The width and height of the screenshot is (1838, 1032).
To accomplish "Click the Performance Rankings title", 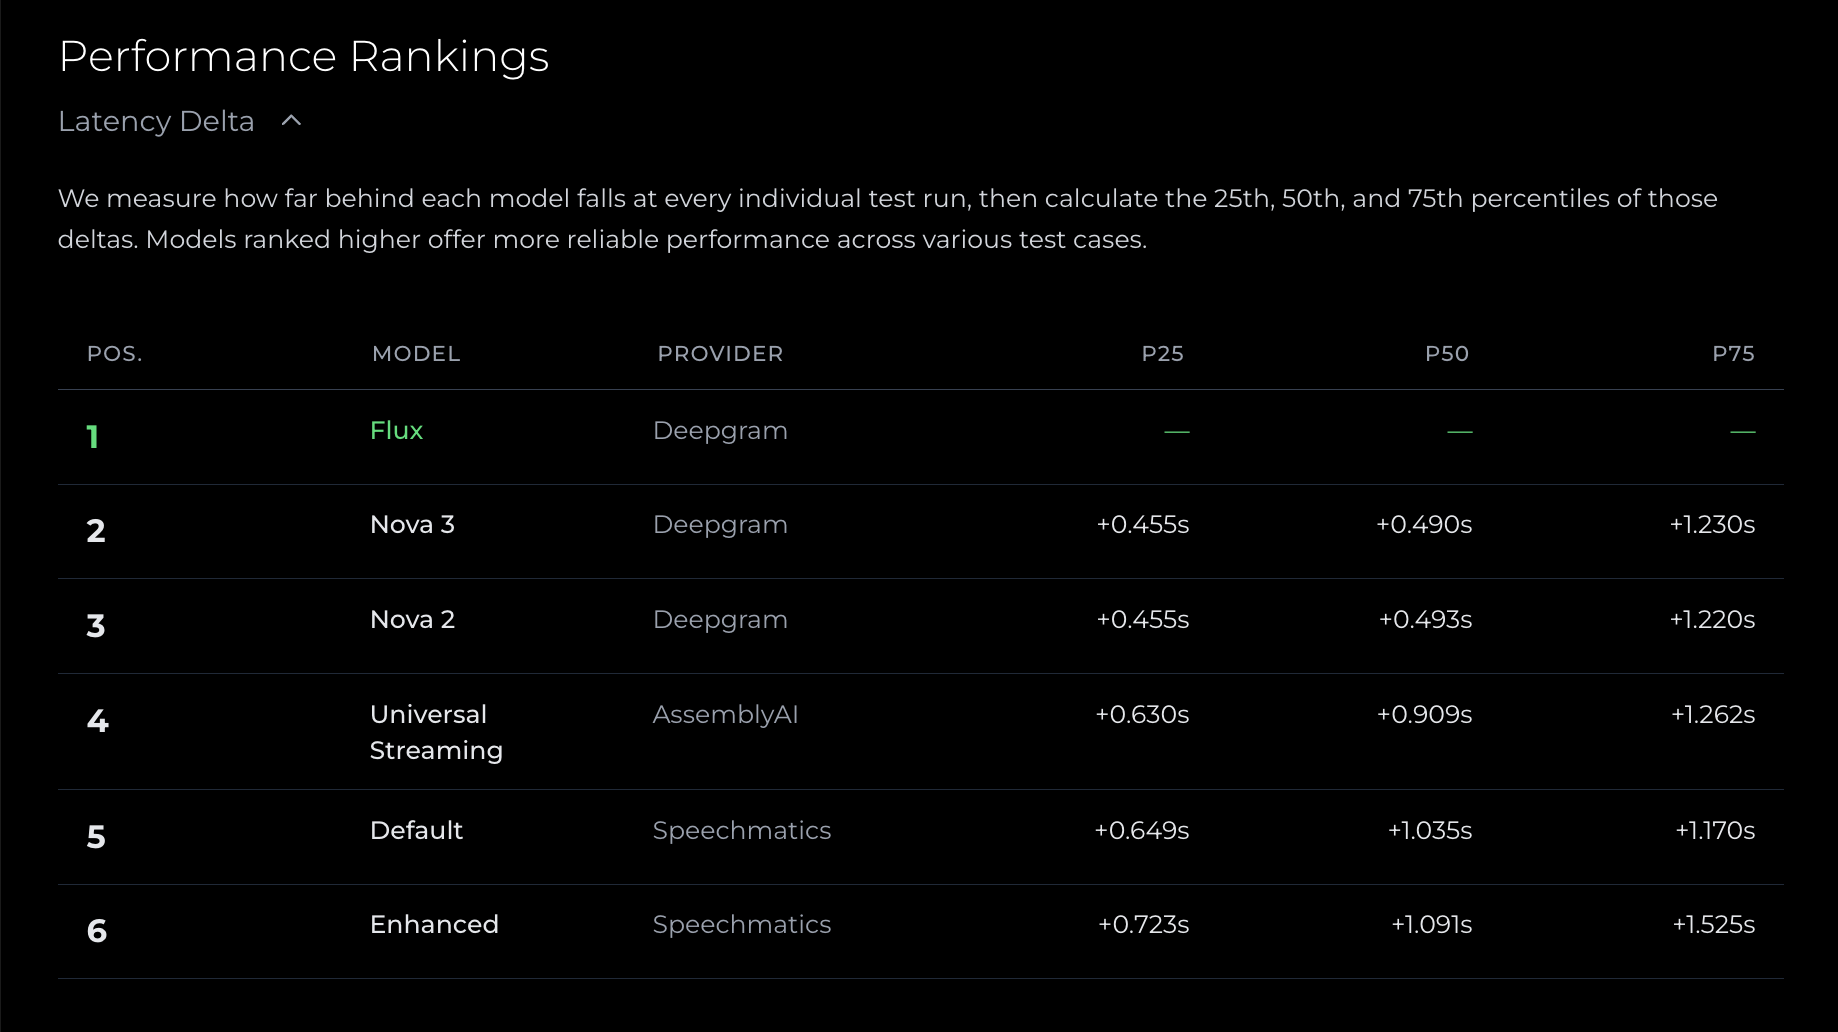I will click(304, 57).
